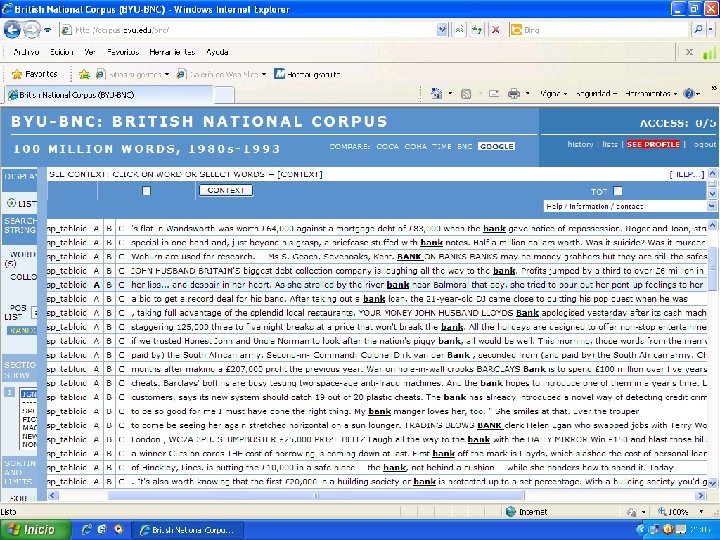The height and width of the screenshot is (540, 720).
Task: Click the printer icon
Action: 513,94
